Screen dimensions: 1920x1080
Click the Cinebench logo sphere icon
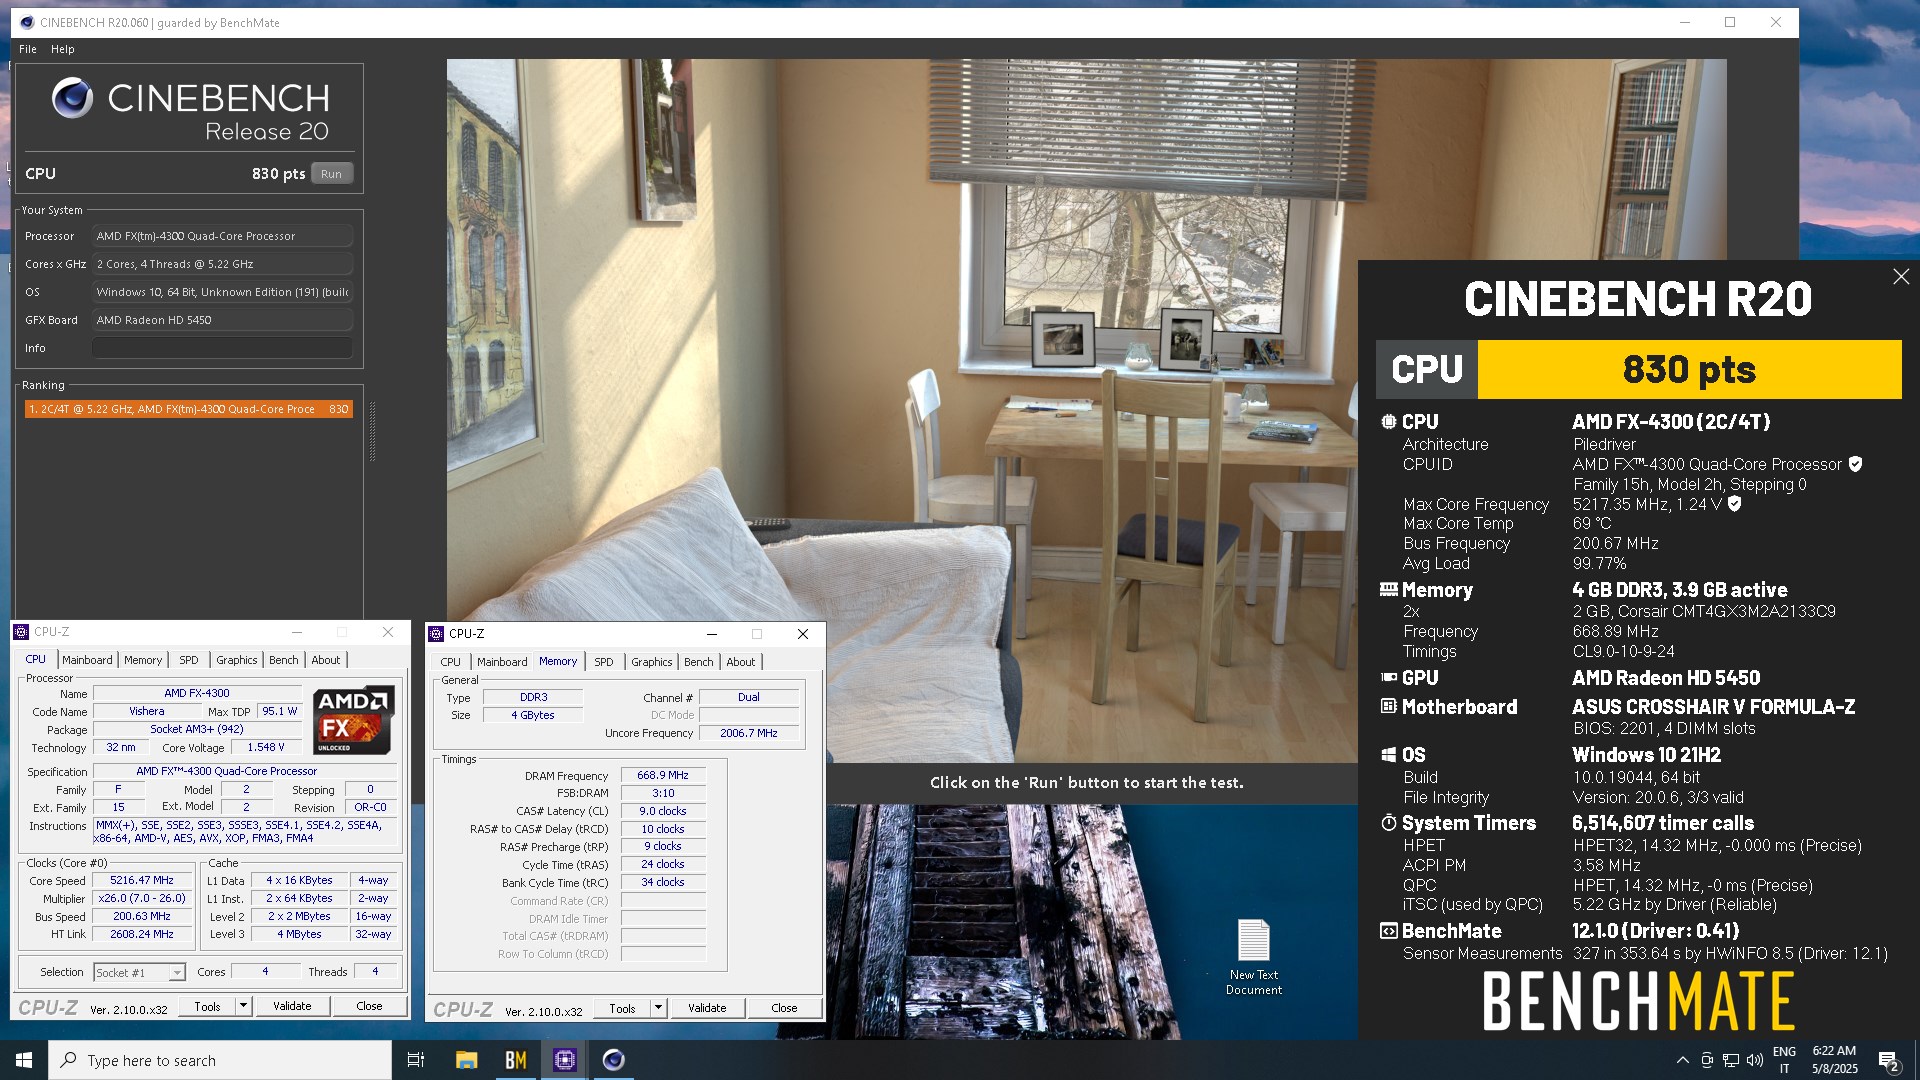coord(72,98)
